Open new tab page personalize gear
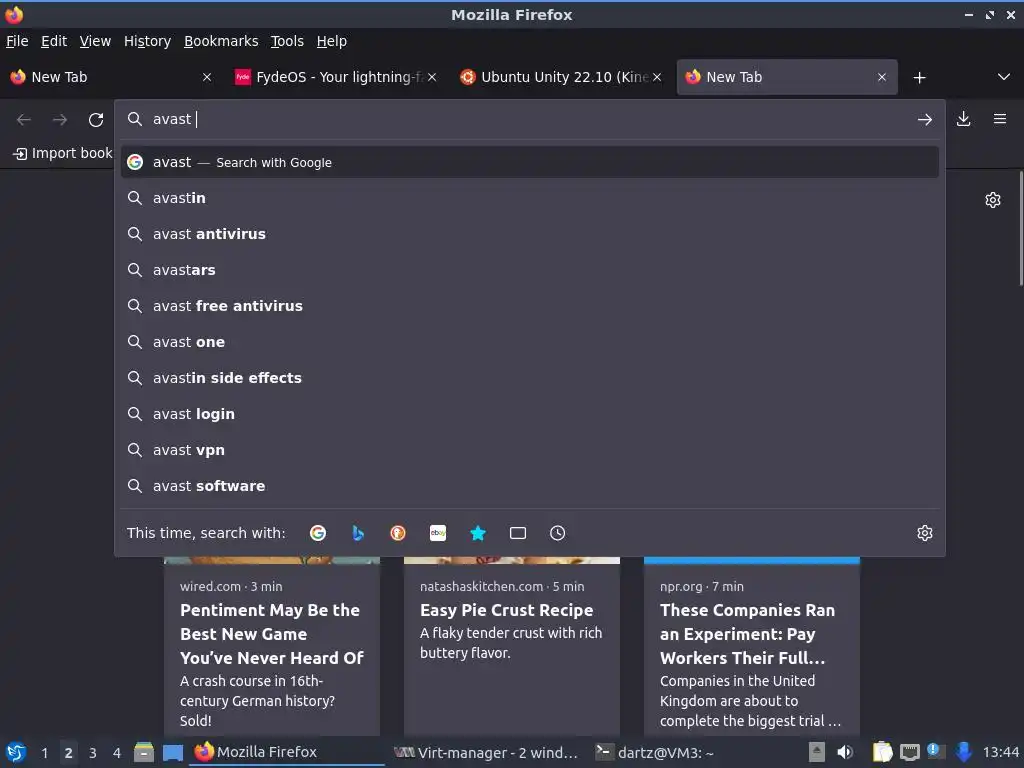Screen dimensions: 1024x768 pyautogui.click(x=993, y=200)
